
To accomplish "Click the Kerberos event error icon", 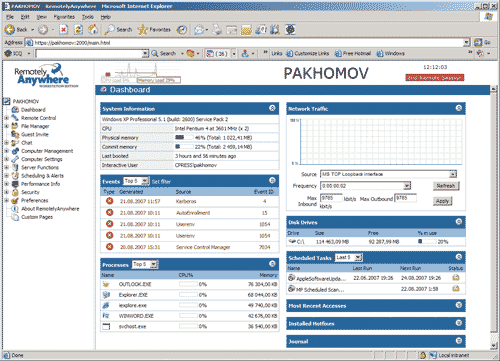I will click(x=109, y=201).
